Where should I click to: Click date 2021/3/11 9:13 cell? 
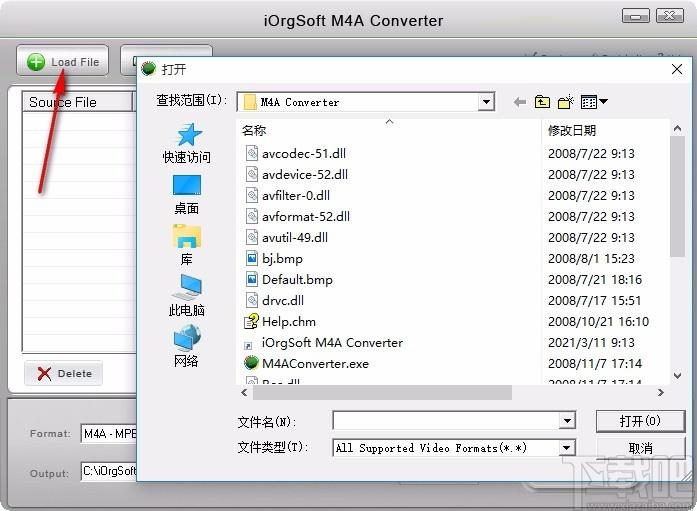(x=591, y=343)
